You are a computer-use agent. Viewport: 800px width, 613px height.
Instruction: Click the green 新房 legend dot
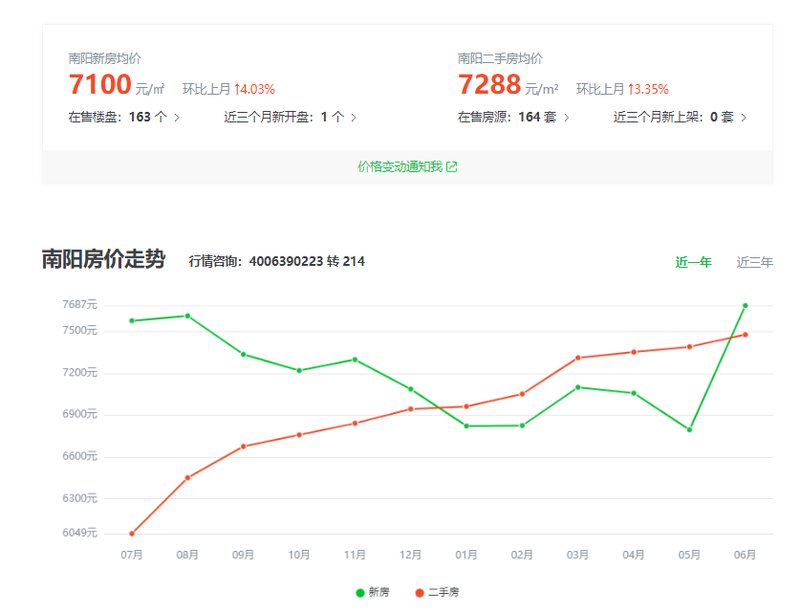(x=360, y=593)
